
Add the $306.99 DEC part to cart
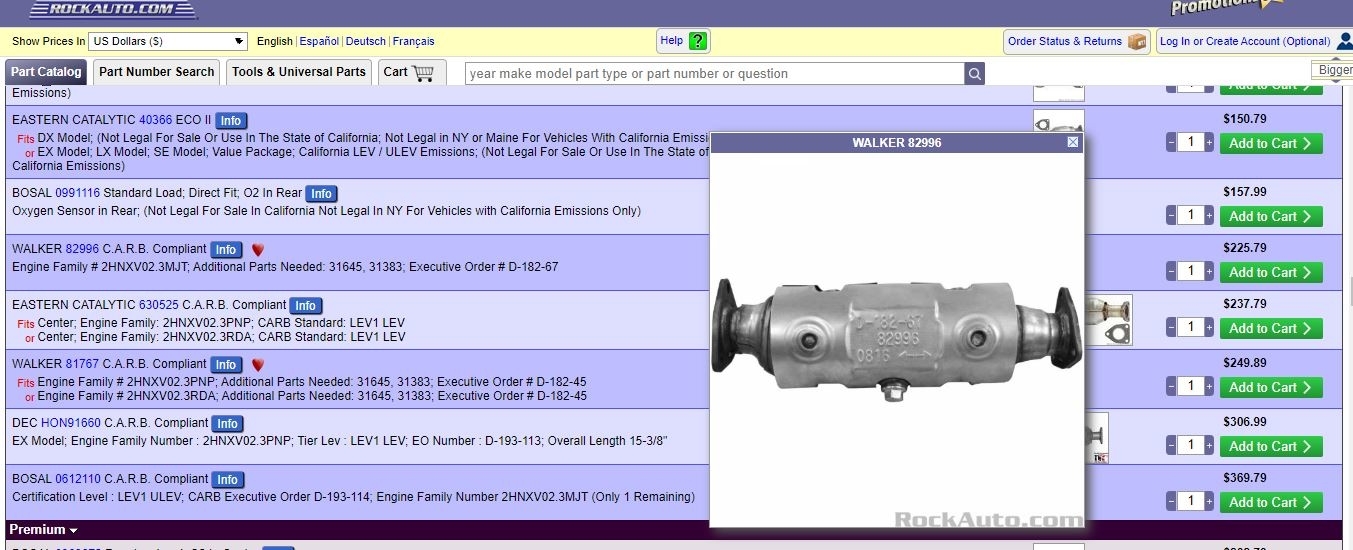[x=1271, y=446]
